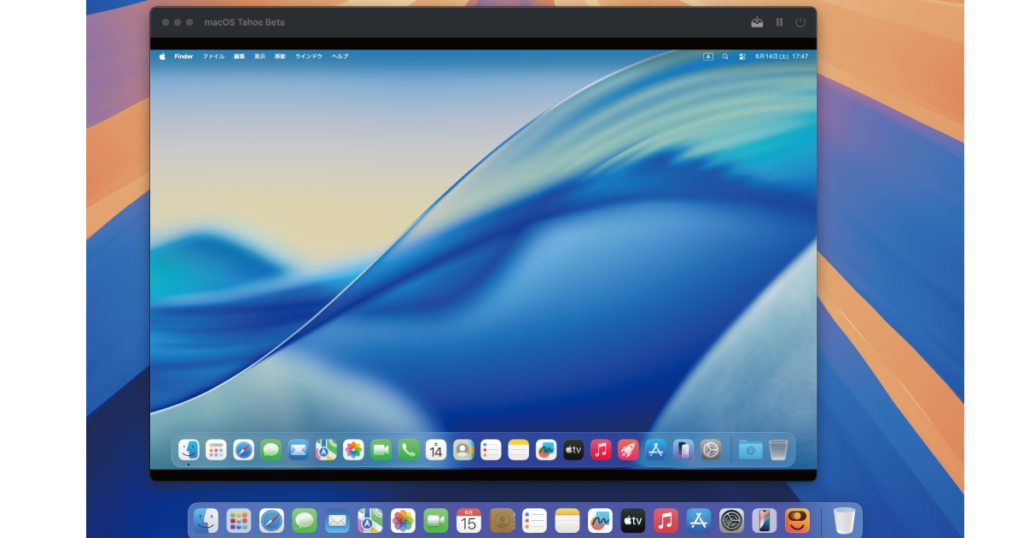Open Messages in the host dock
Image resolution: width=1024 pixels, height=538 pixels.
click(304, 520)
